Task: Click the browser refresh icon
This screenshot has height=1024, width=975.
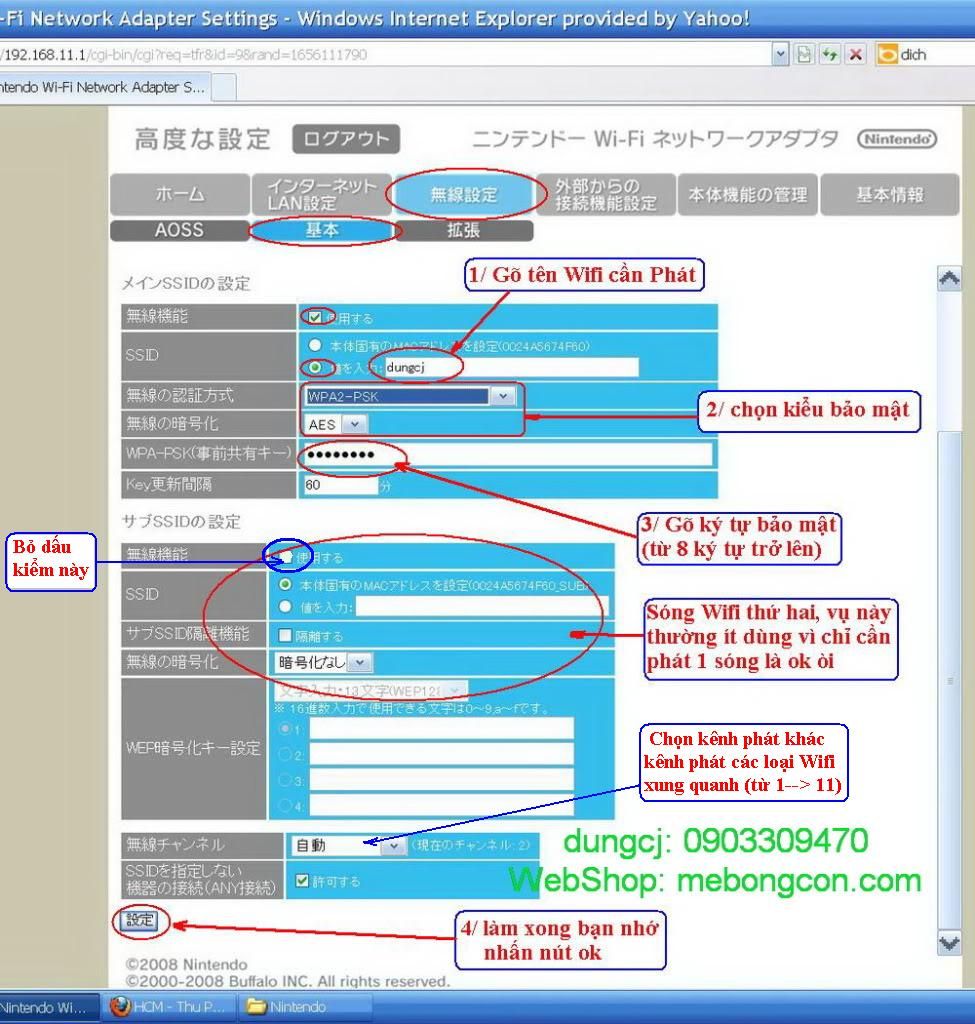Action: [829, 55]
